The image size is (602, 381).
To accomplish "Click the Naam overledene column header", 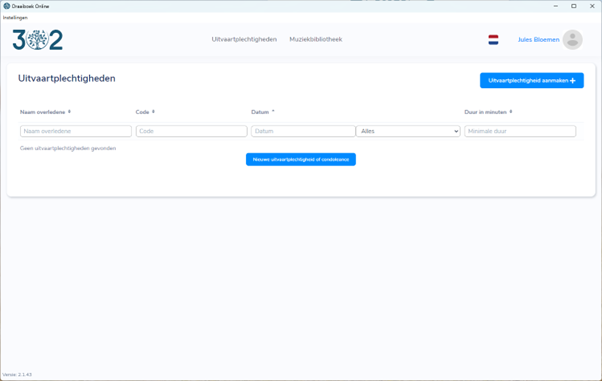I will 43,112.
